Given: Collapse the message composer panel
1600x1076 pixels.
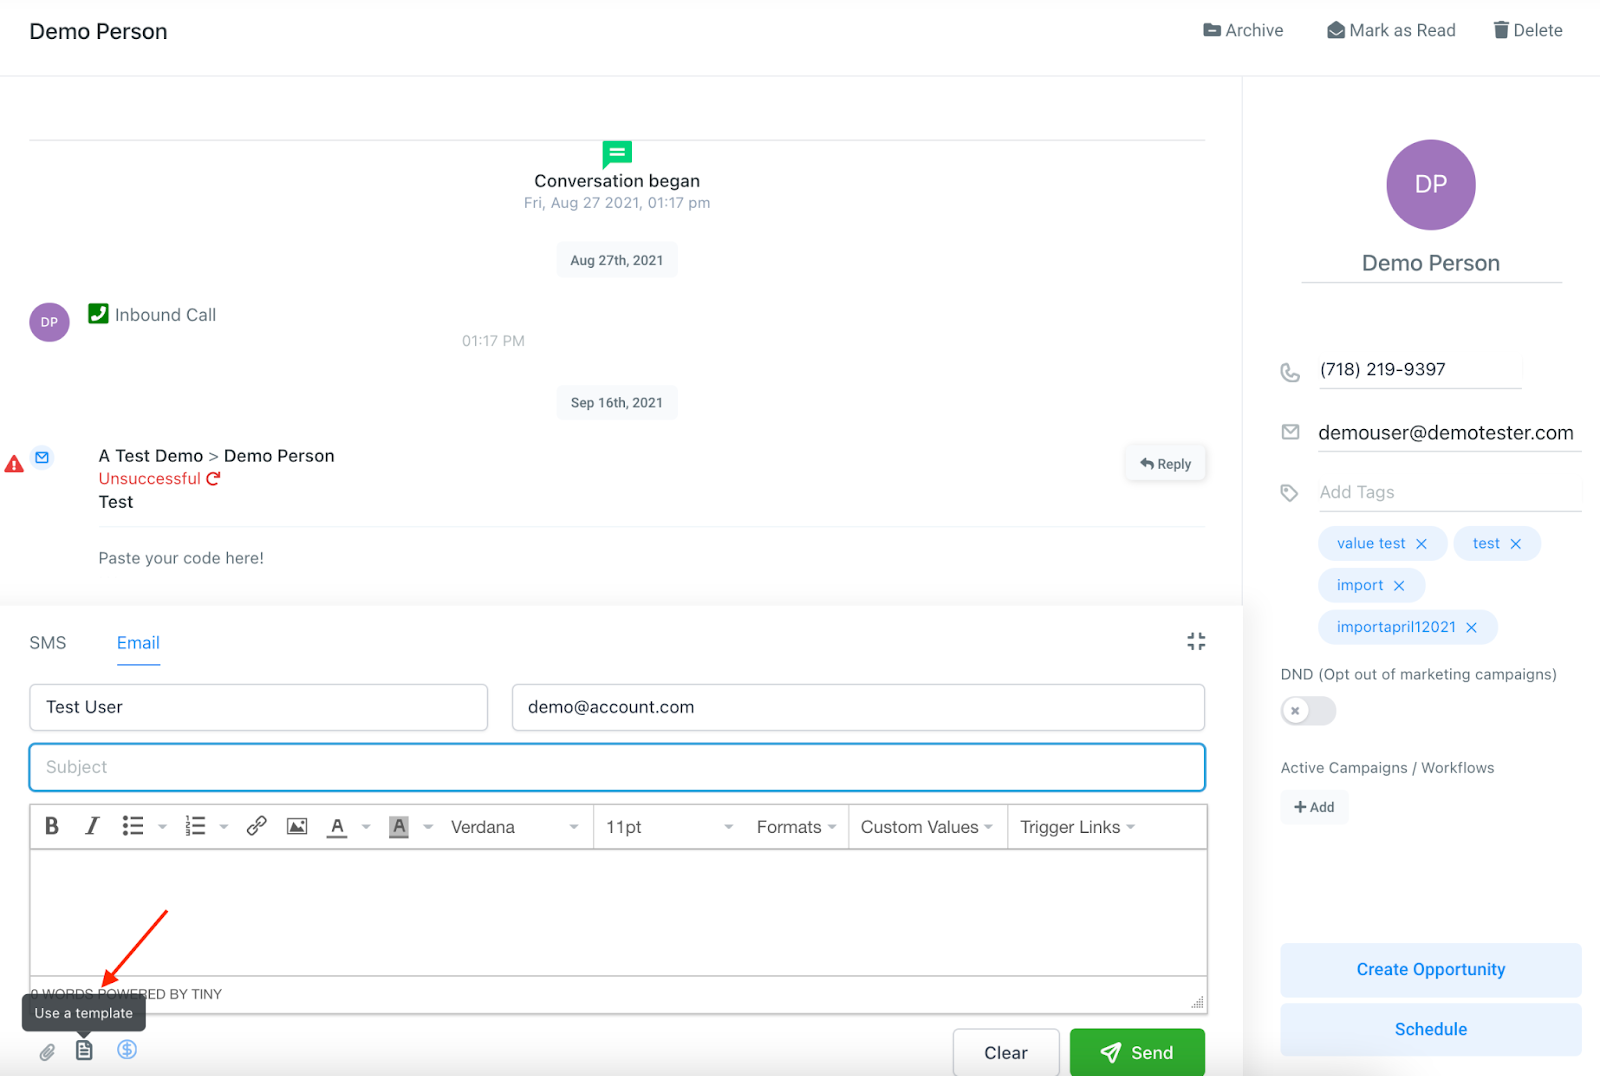Looking at the screenshot, I should pyautogui.click(x=1196, y=641).
